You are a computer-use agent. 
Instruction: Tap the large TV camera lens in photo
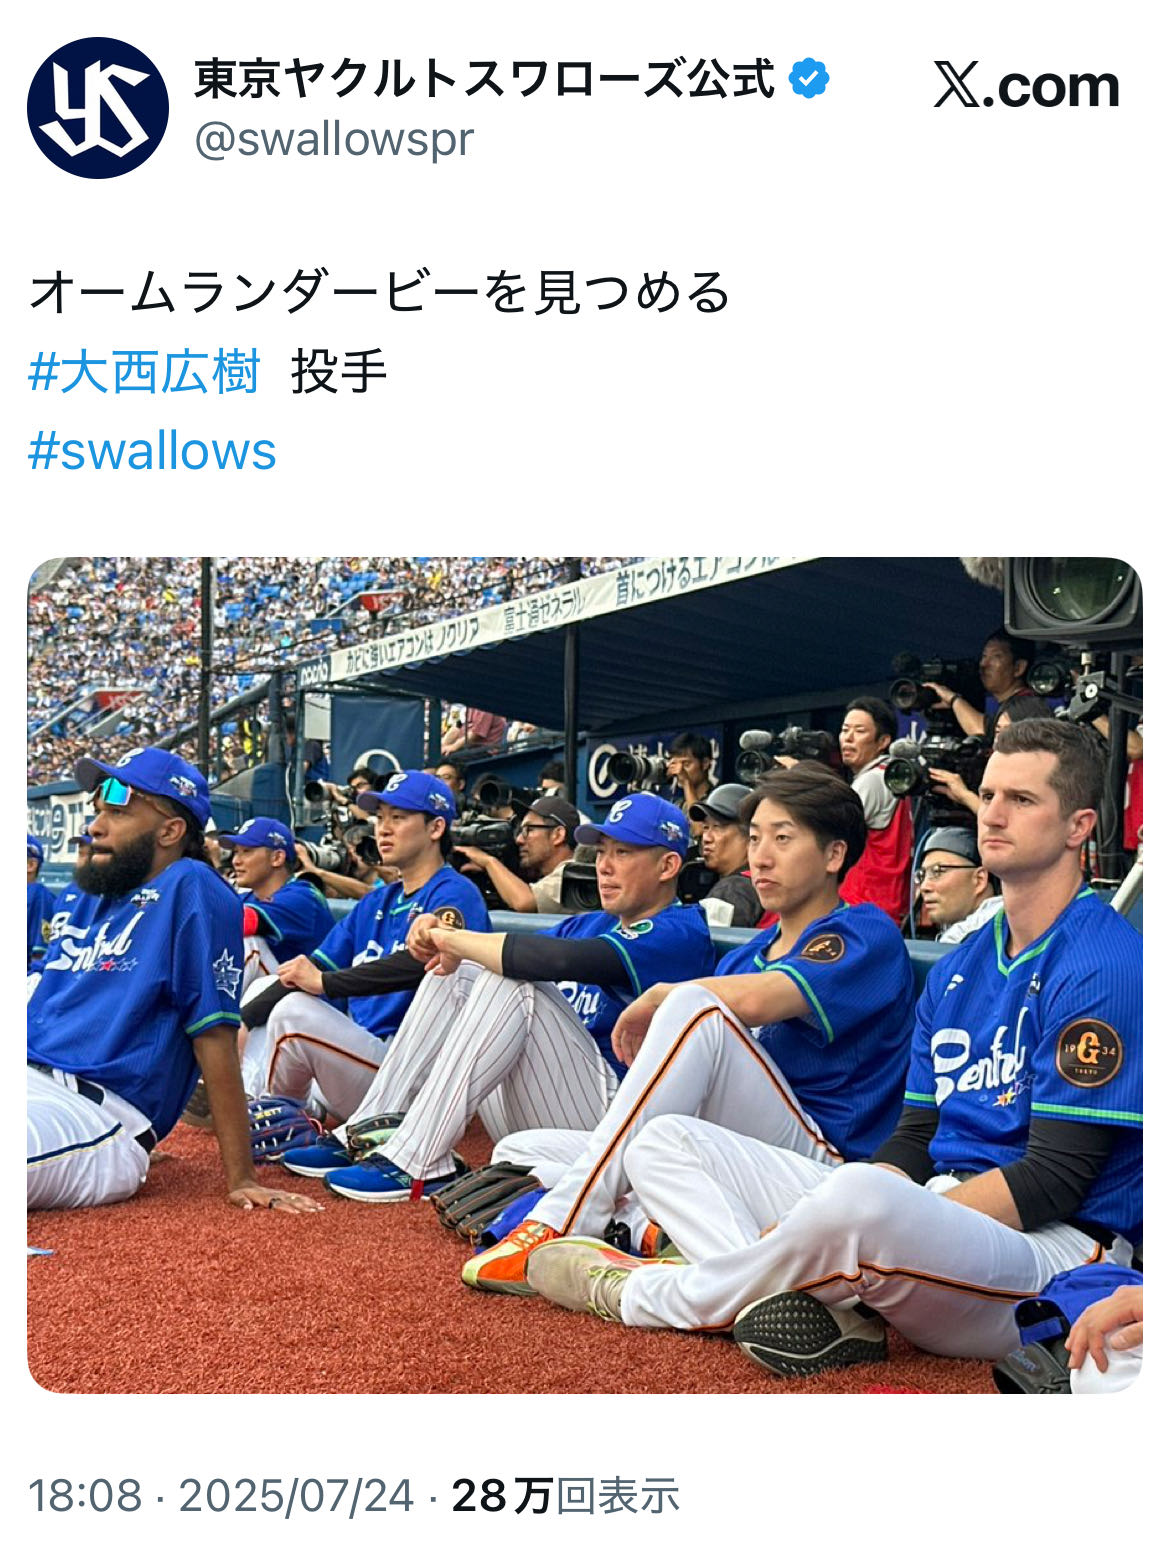tap(1074, 598)
